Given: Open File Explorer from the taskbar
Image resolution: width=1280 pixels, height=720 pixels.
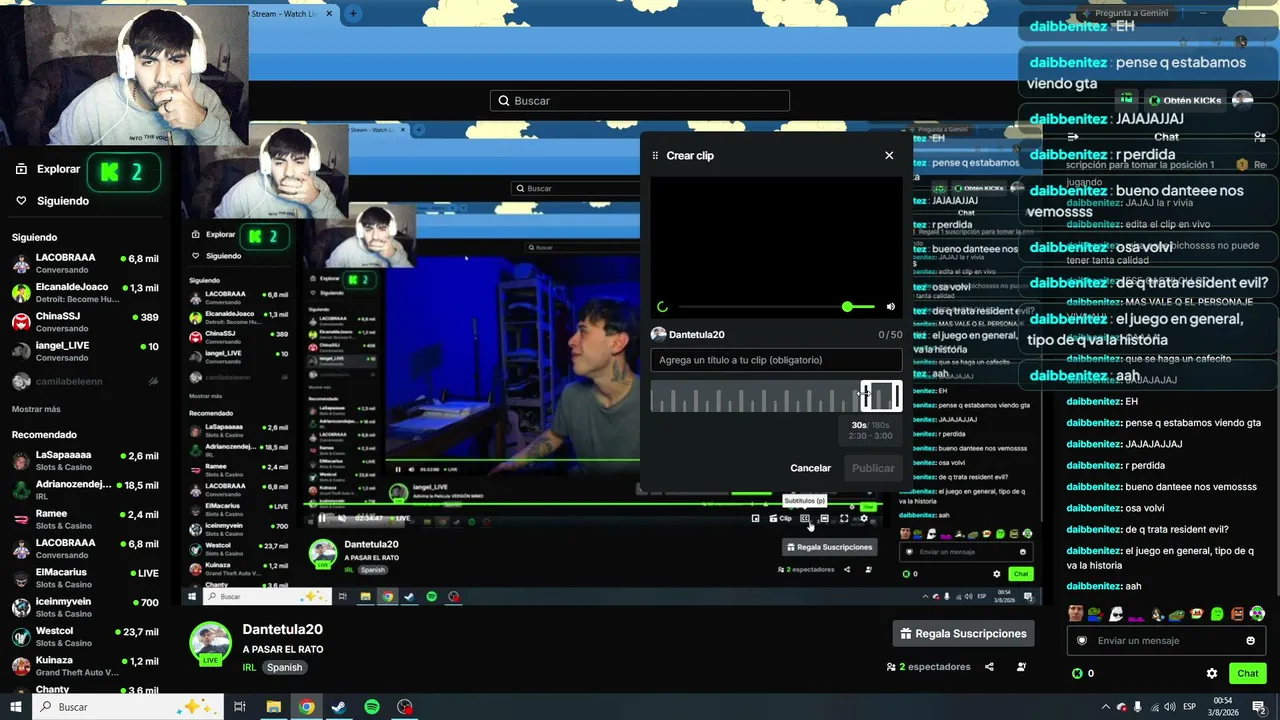Looking at the screenshot, I should (273, 707).
